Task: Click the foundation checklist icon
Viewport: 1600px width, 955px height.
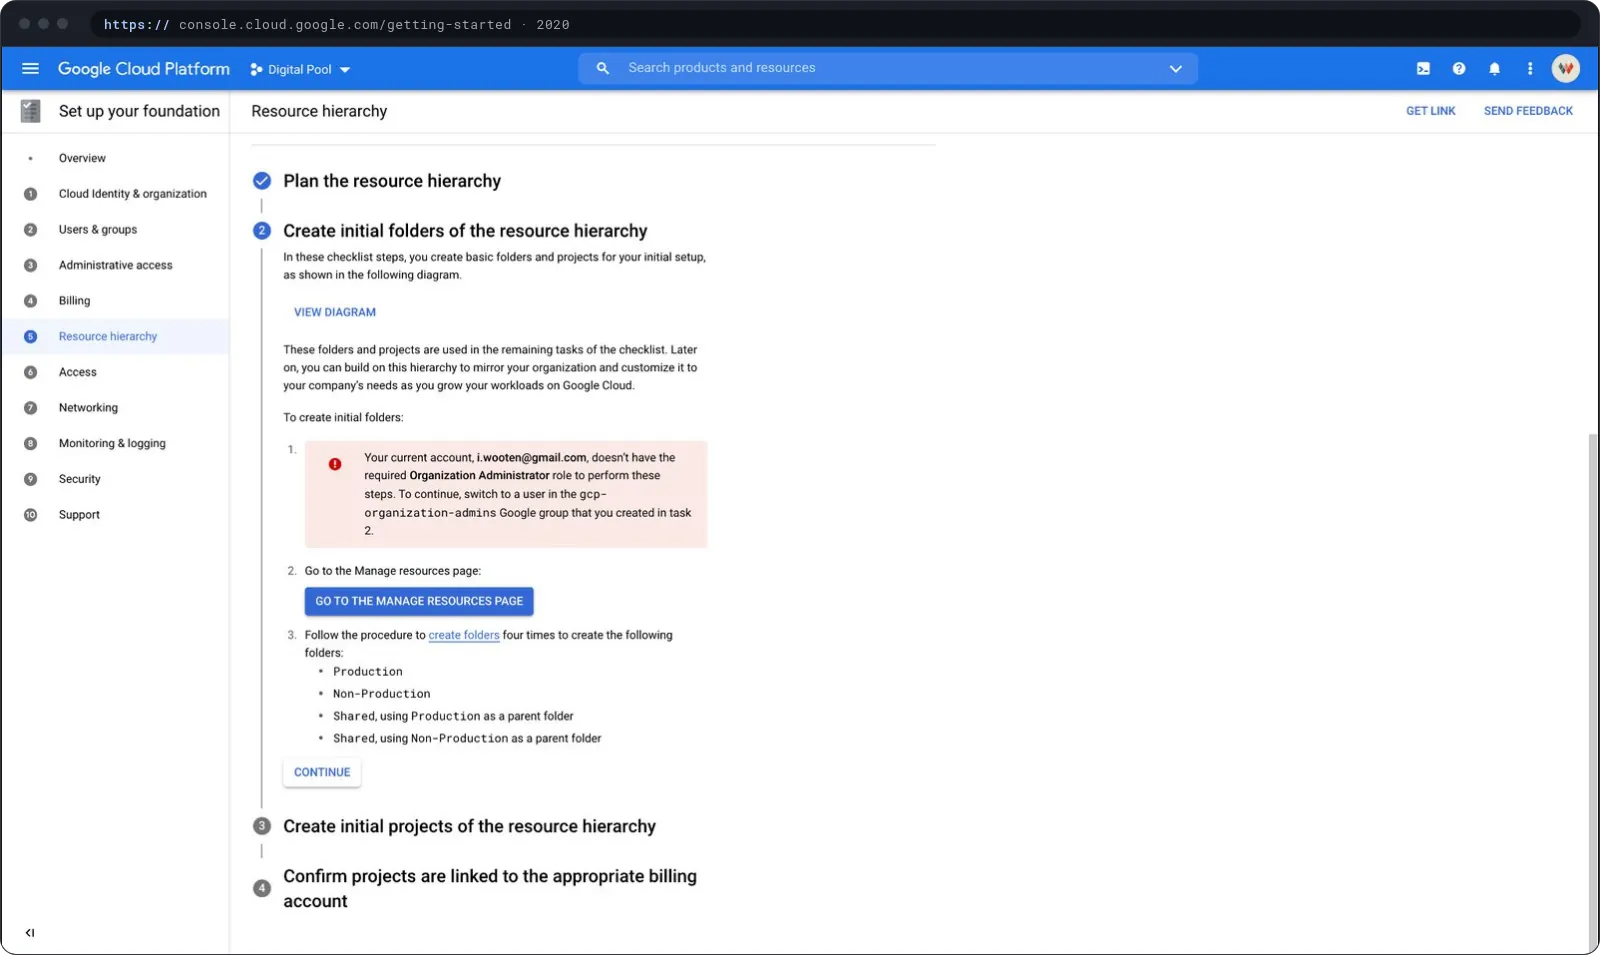Action: 31,111
